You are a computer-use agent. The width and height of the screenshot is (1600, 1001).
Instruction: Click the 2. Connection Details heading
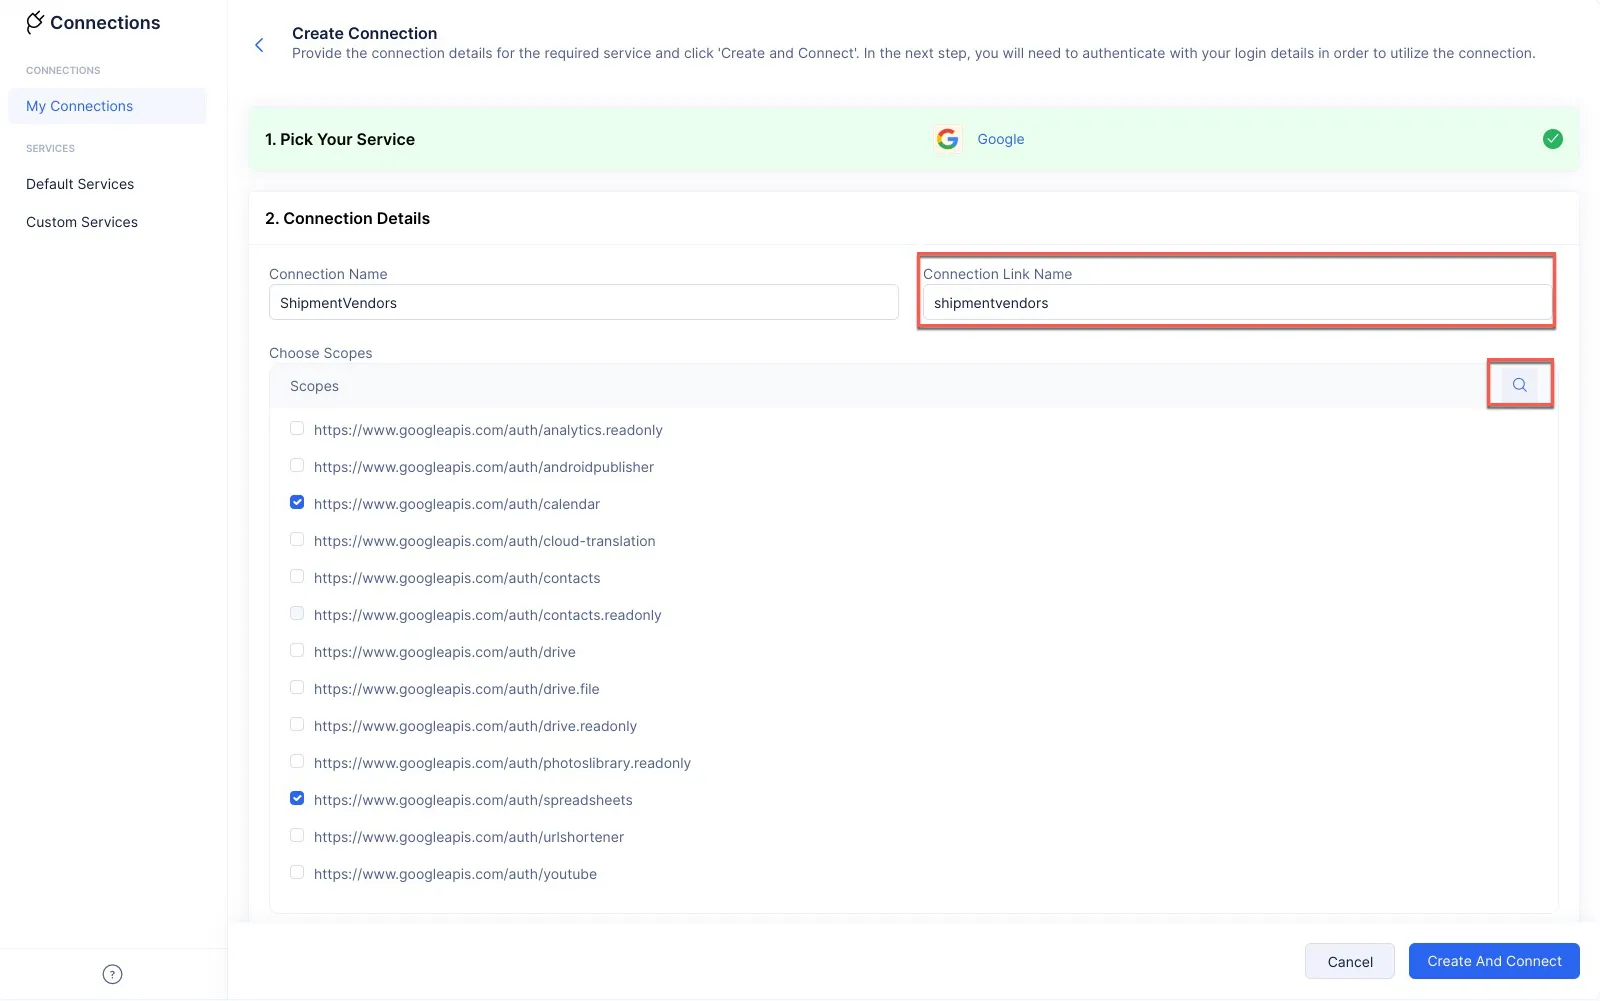coord(347,218)
